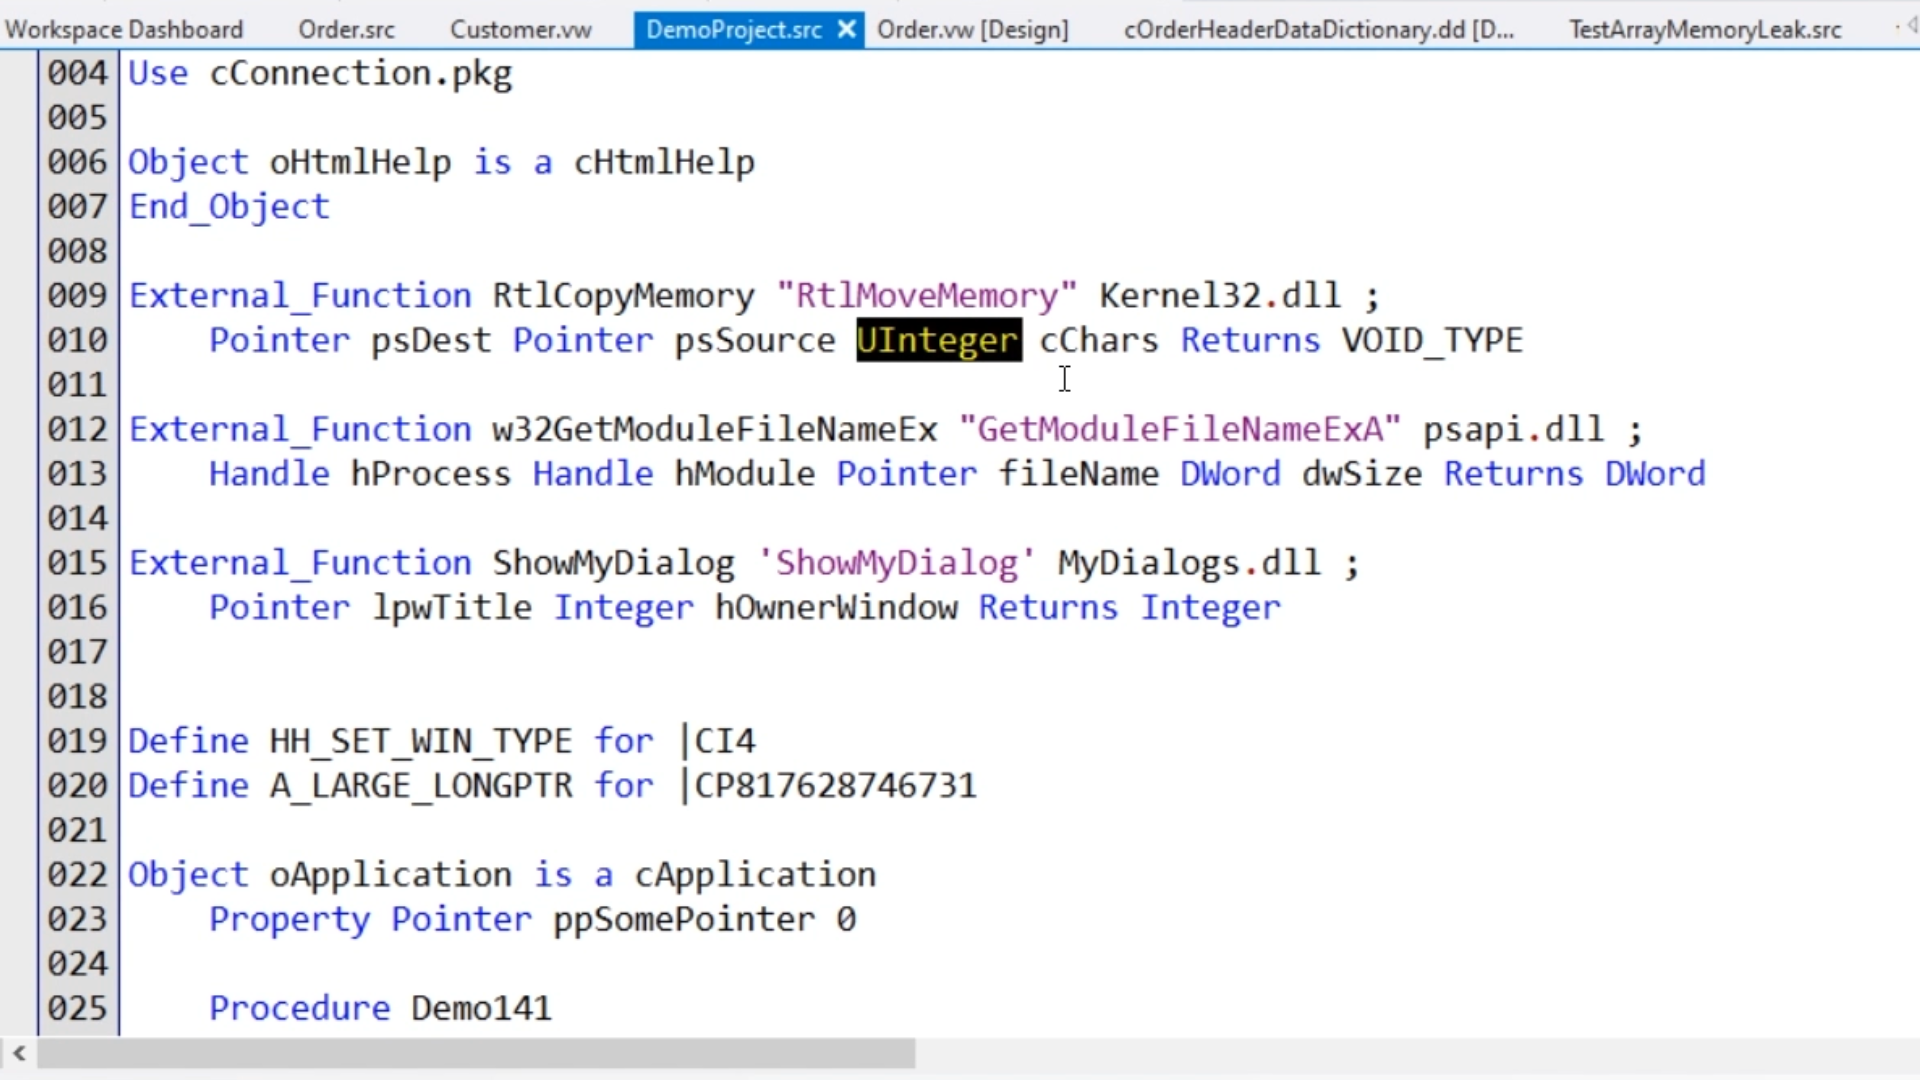Image resolution: width=1920 pixels, height=1080 pixels.
Task: Close the DemoProject.src tab
Action: (x=846, y=29)
